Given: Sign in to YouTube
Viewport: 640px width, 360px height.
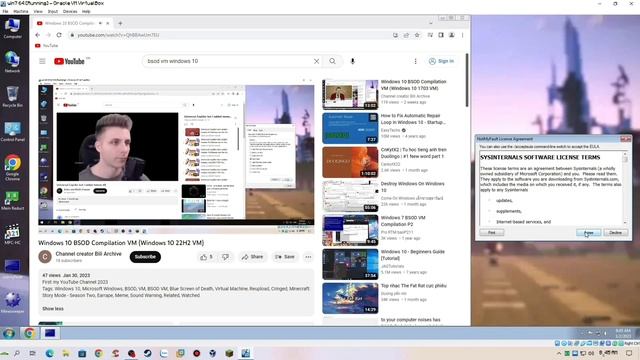Looking at the screenshot, I should pos(442,61).
